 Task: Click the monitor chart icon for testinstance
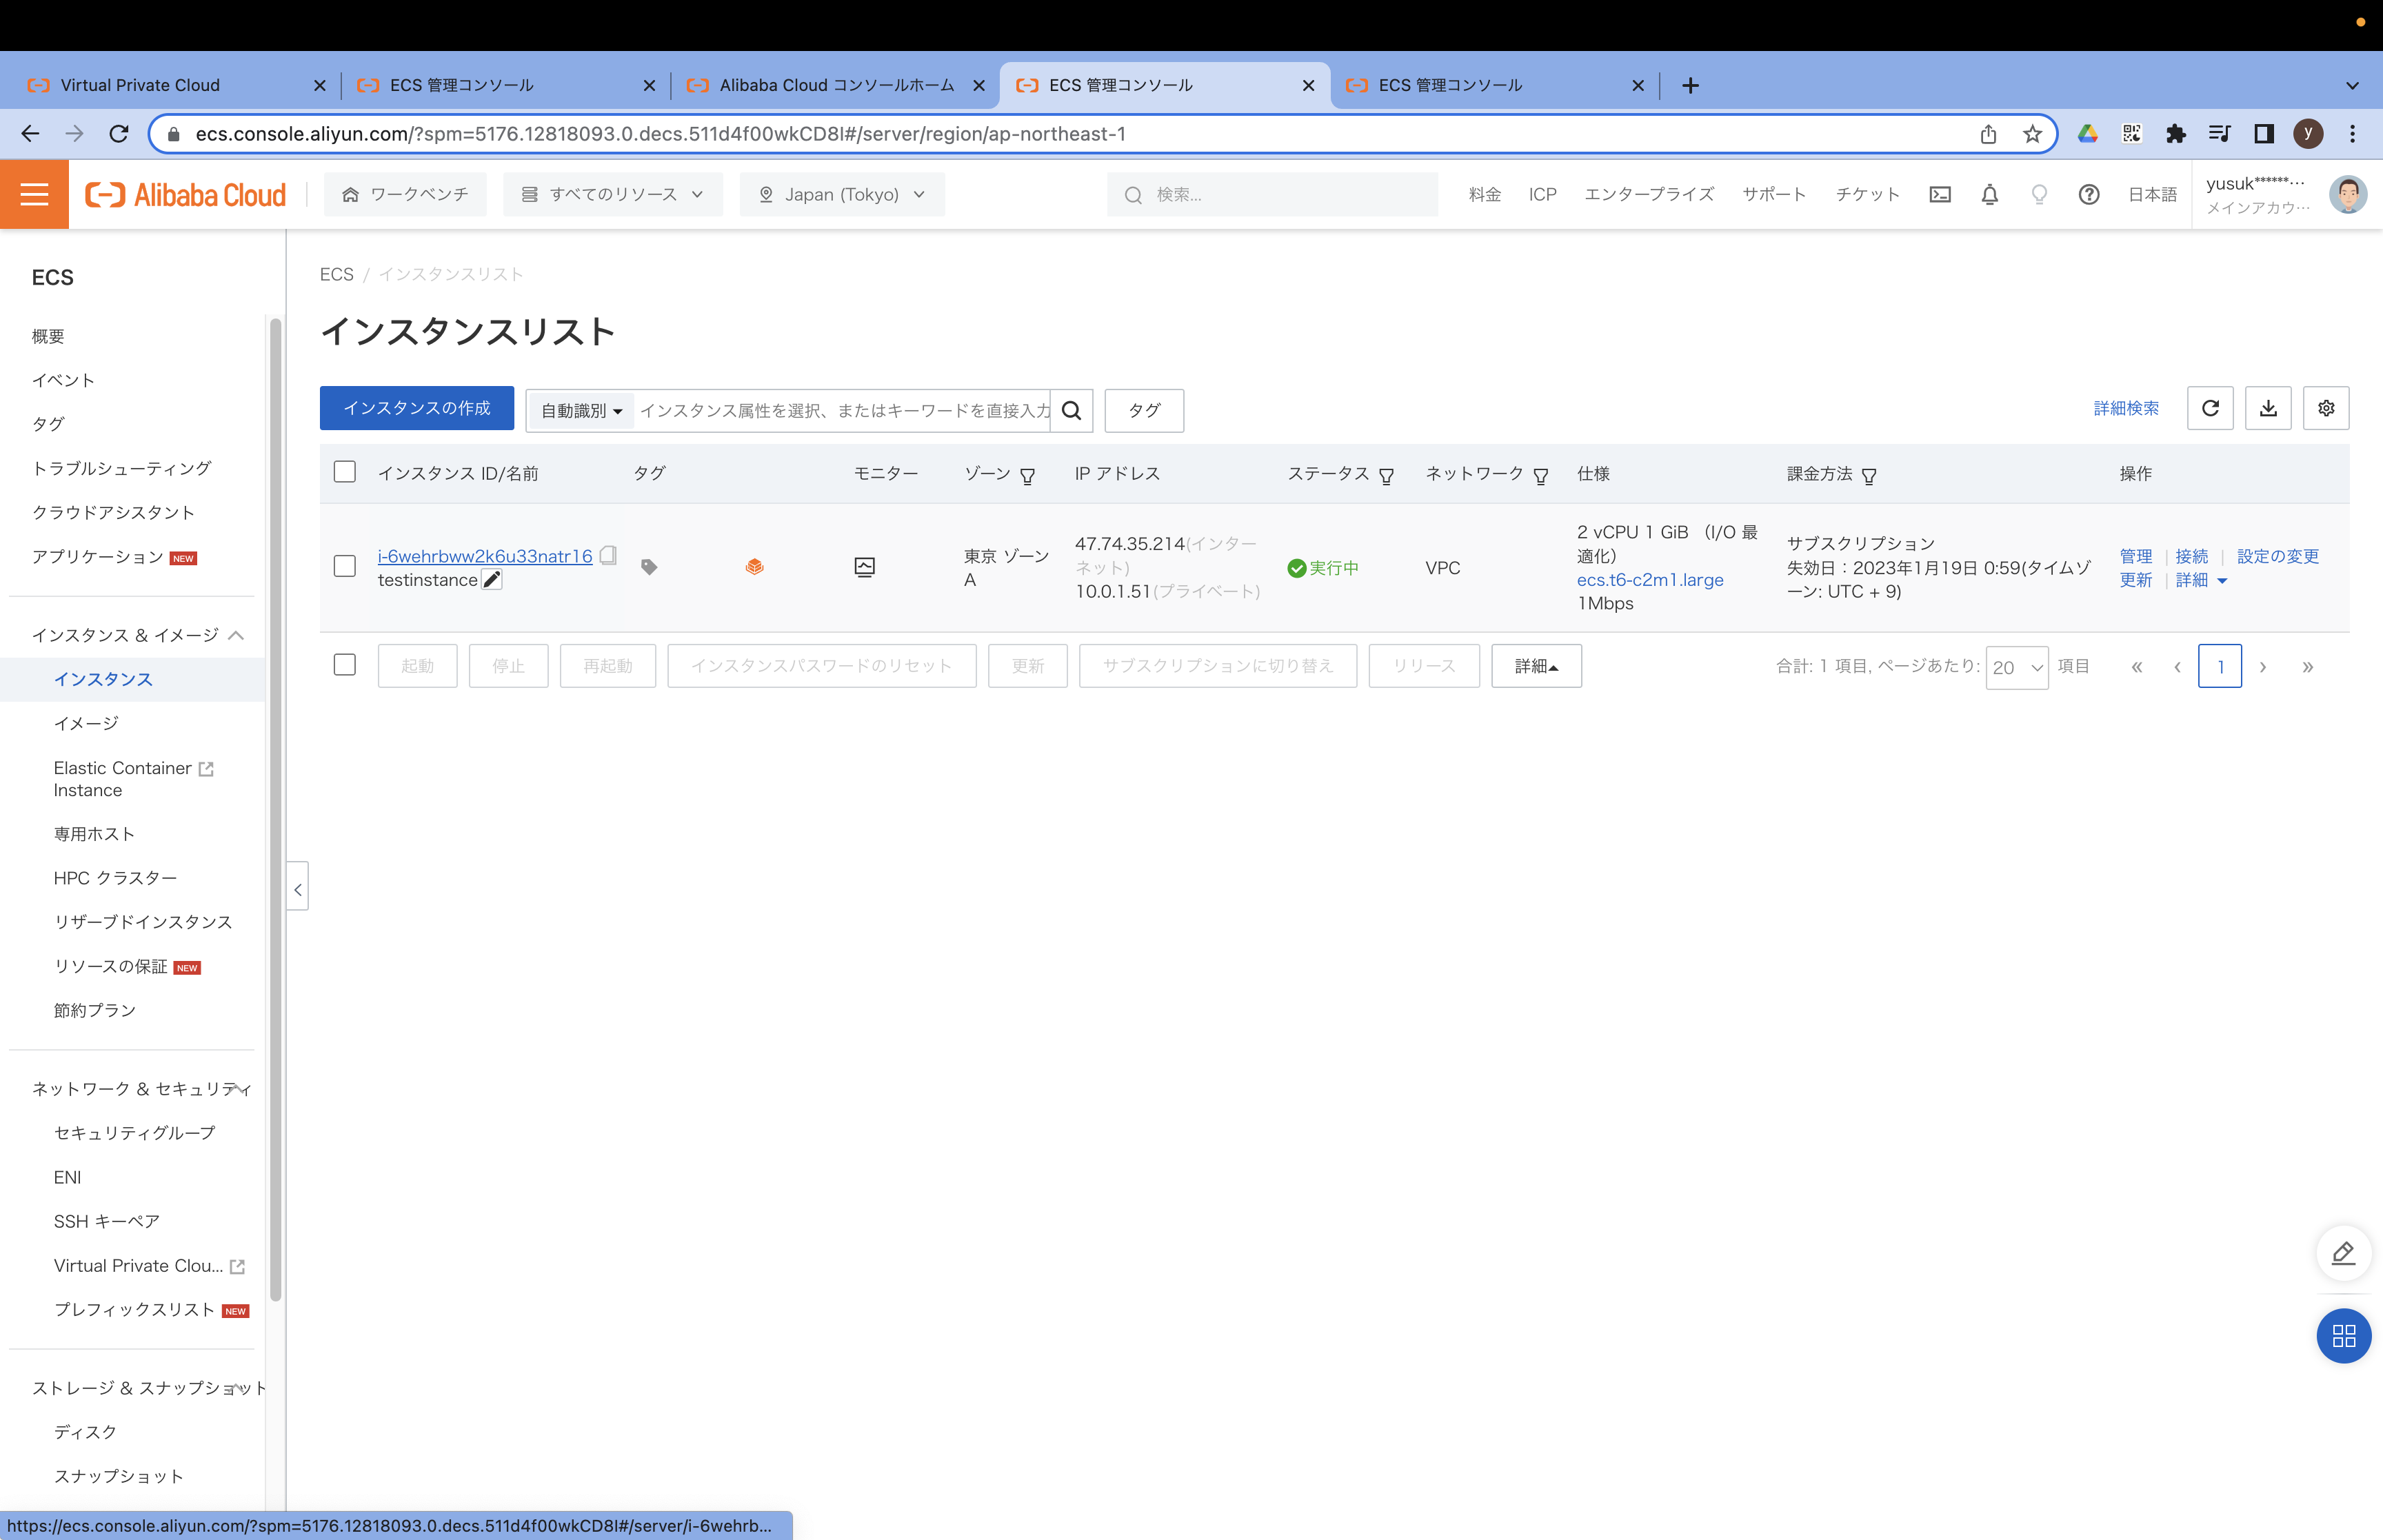pos(864,567)
